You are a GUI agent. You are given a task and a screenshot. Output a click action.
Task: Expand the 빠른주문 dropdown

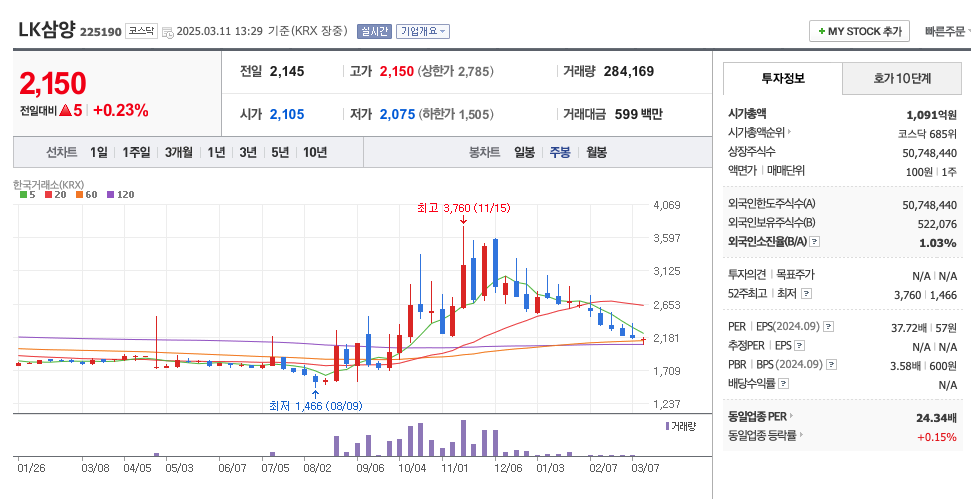point(947,31)
